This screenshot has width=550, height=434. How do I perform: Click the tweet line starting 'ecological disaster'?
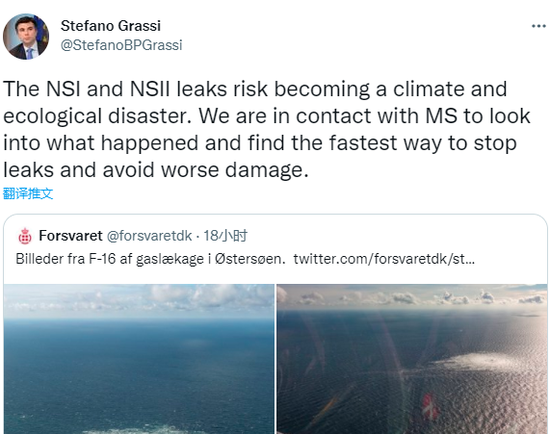click(267, 116)
